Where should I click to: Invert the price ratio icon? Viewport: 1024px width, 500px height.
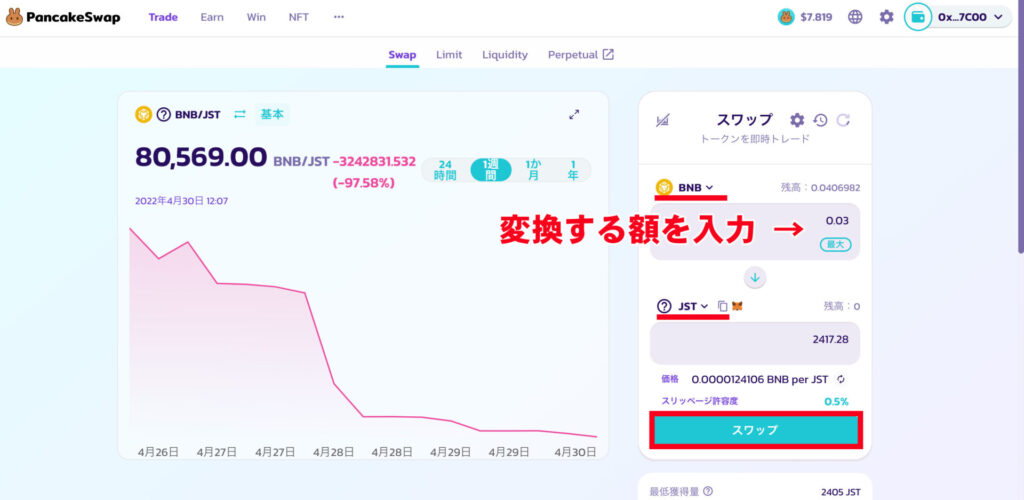[841, 379]
